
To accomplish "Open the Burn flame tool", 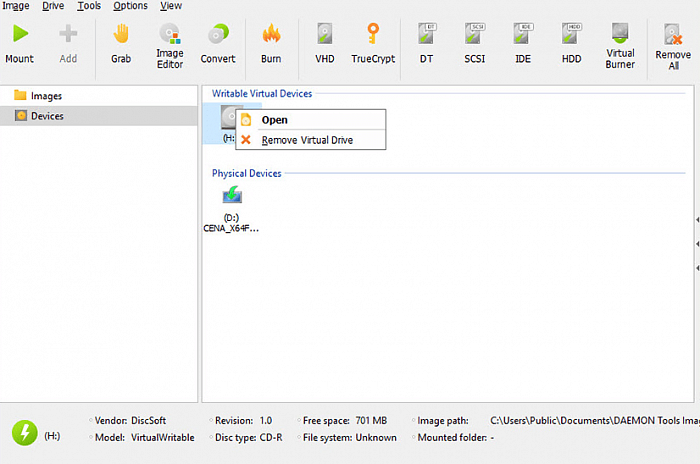I will coord(271,34).
